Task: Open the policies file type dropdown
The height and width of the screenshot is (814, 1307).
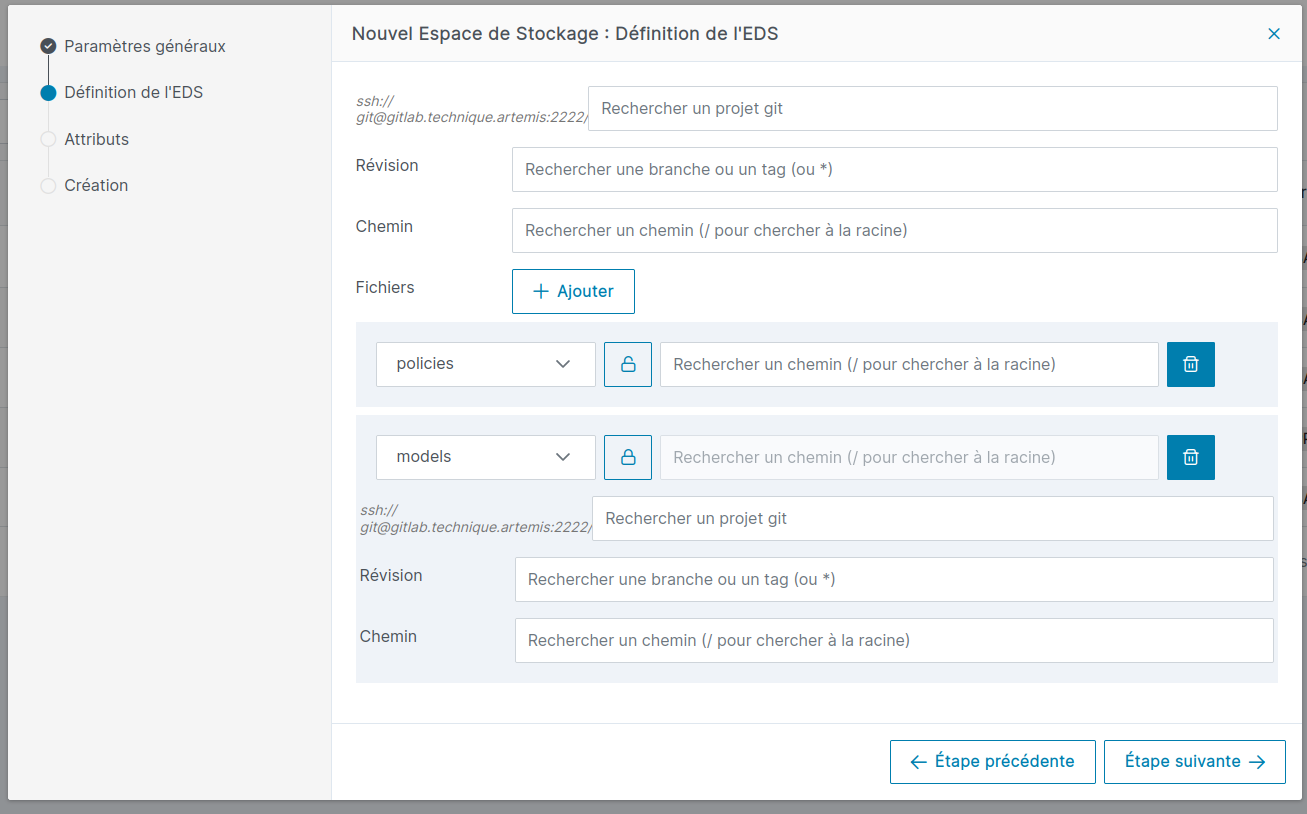Action: 485,365
